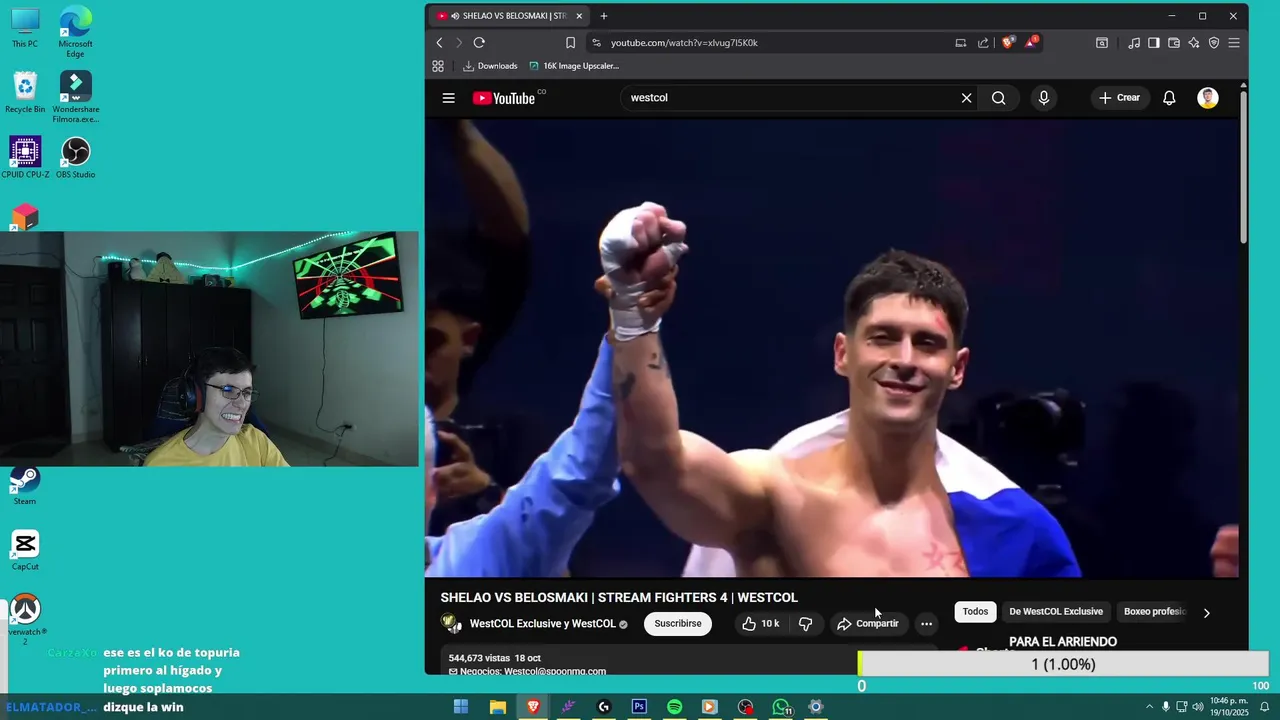Close the SHELAO VS BELOSMAKI tab
1280x720 pixels.
tap(579, 16)
